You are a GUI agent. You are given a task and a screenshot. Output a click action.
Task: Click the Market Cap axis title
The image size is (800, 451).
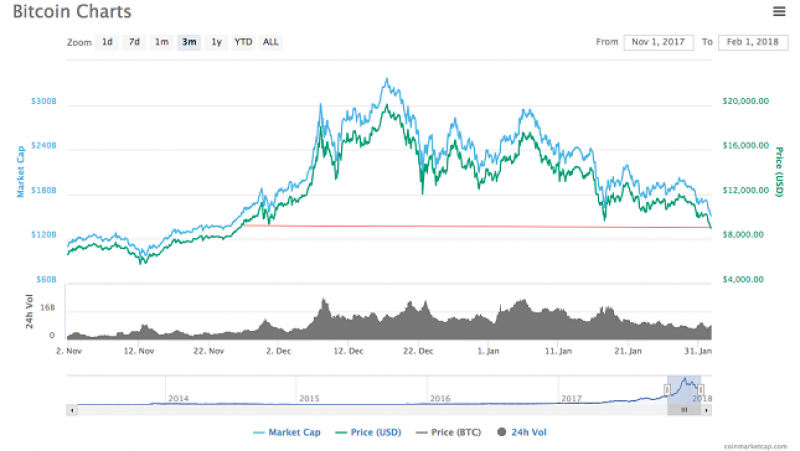(x=20, y=171)
